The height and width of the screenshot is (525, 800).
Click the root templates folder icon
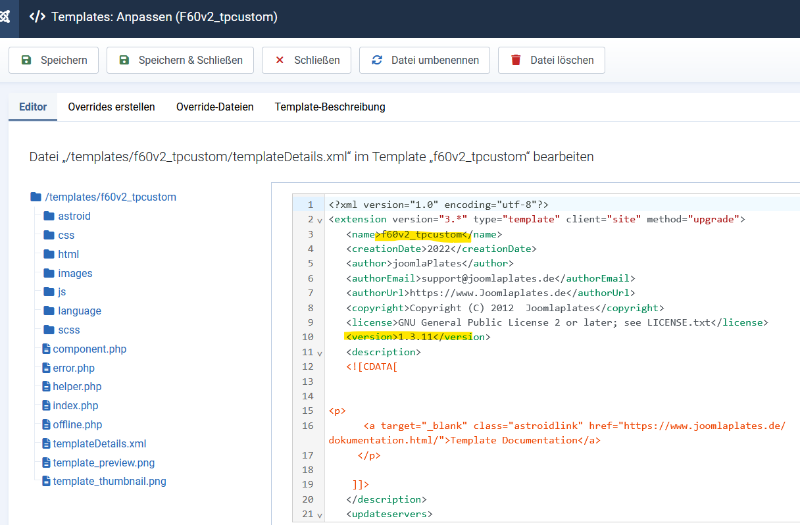coord(36,196)
